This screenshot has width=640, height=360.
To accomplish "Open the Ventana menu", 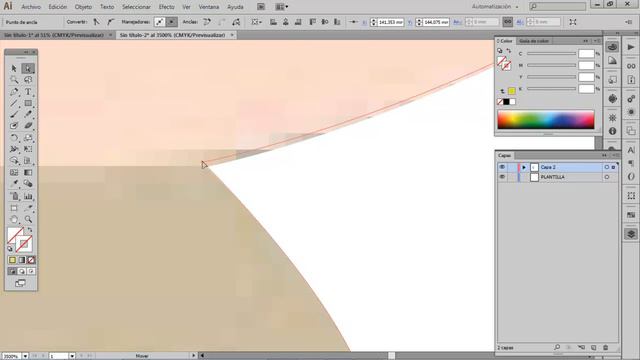I will click(x=209, y=7).
